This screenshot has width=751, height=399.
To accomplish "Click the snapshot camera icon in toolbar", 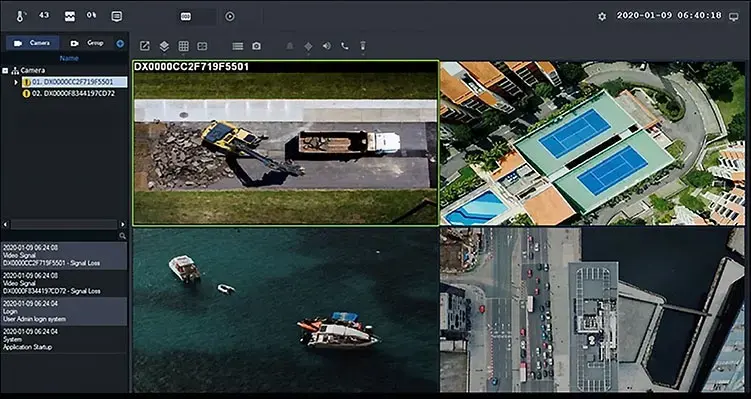I will coord(257,46).
